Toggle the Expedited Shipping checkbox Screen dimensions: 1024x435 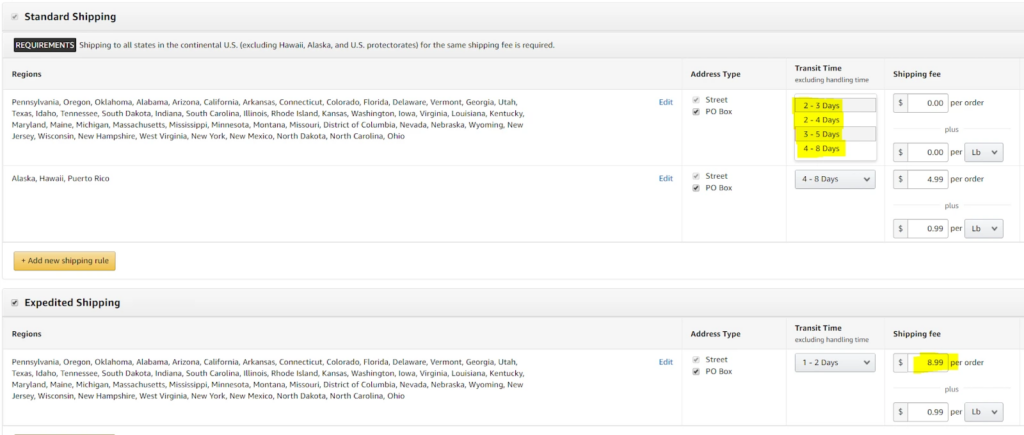pyautogui.click(x=14, y=303)
